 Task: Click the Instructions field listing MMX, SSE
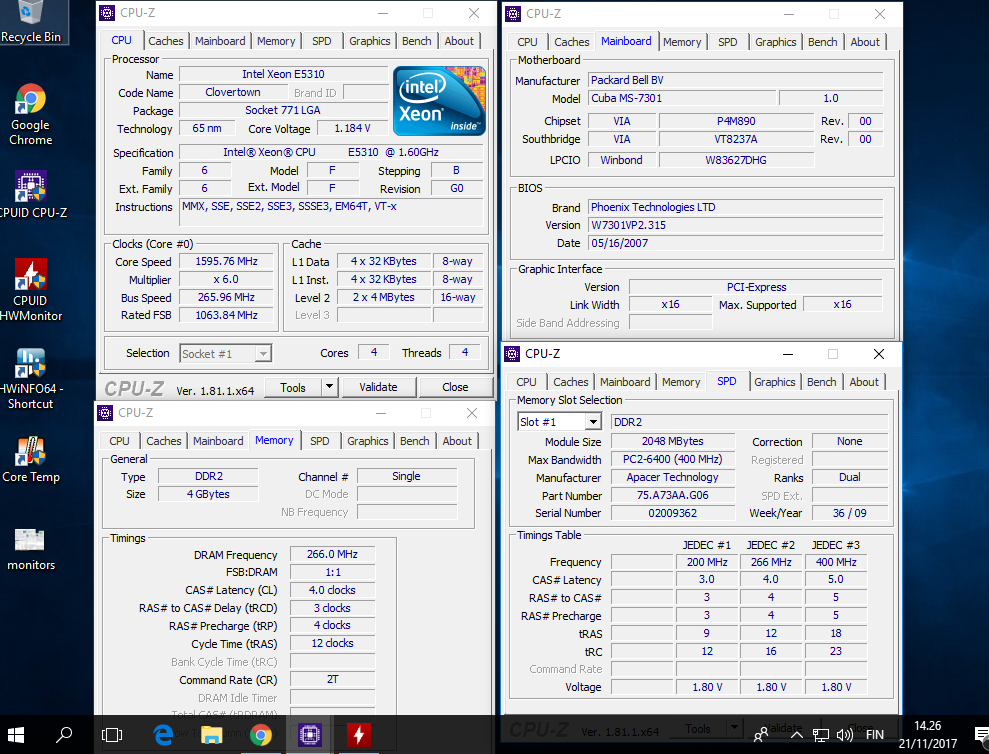click(332, 213)
